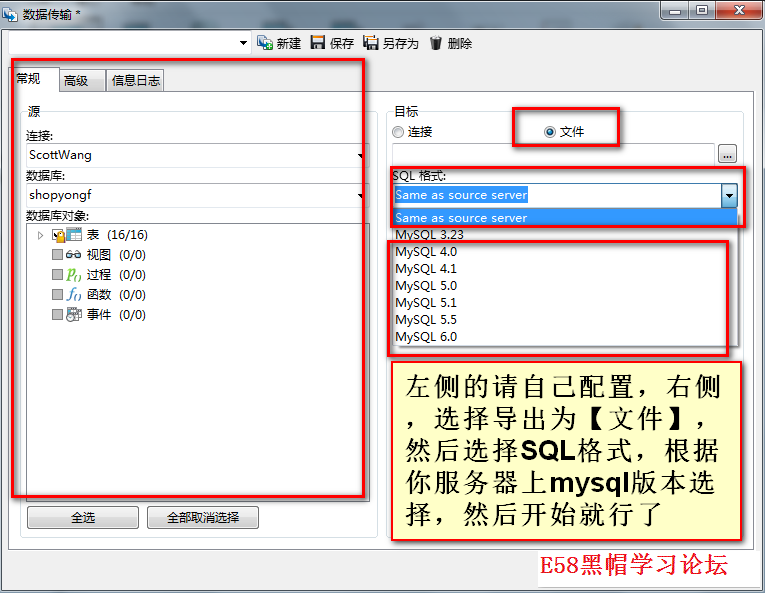
Task: Select the 视图 (Views) glasses icon
Action: click(74, 255)
